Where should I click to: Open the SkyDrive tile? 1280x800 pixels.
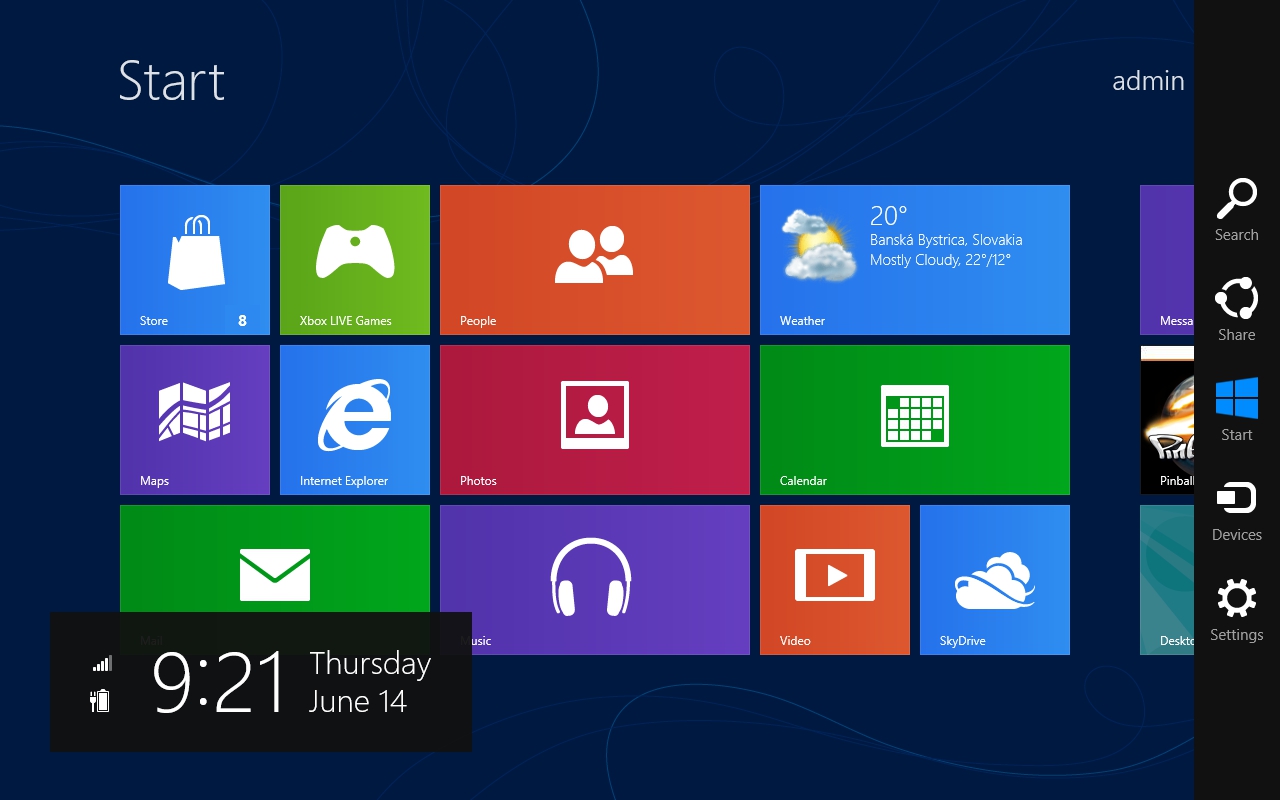pyautogui.click(x=995, y=580)
